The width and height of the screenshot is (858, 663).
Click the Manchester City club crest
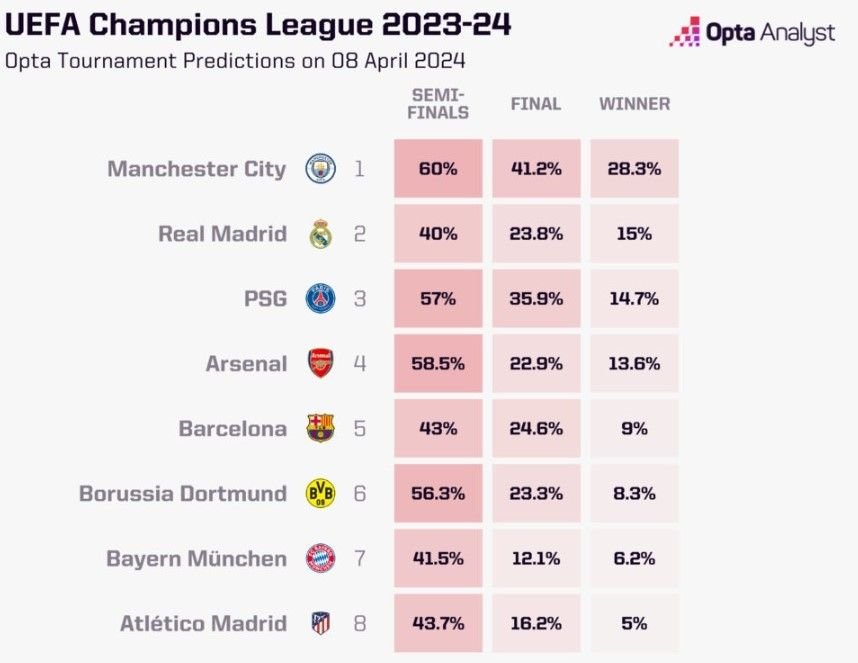[x=320, y=168]
